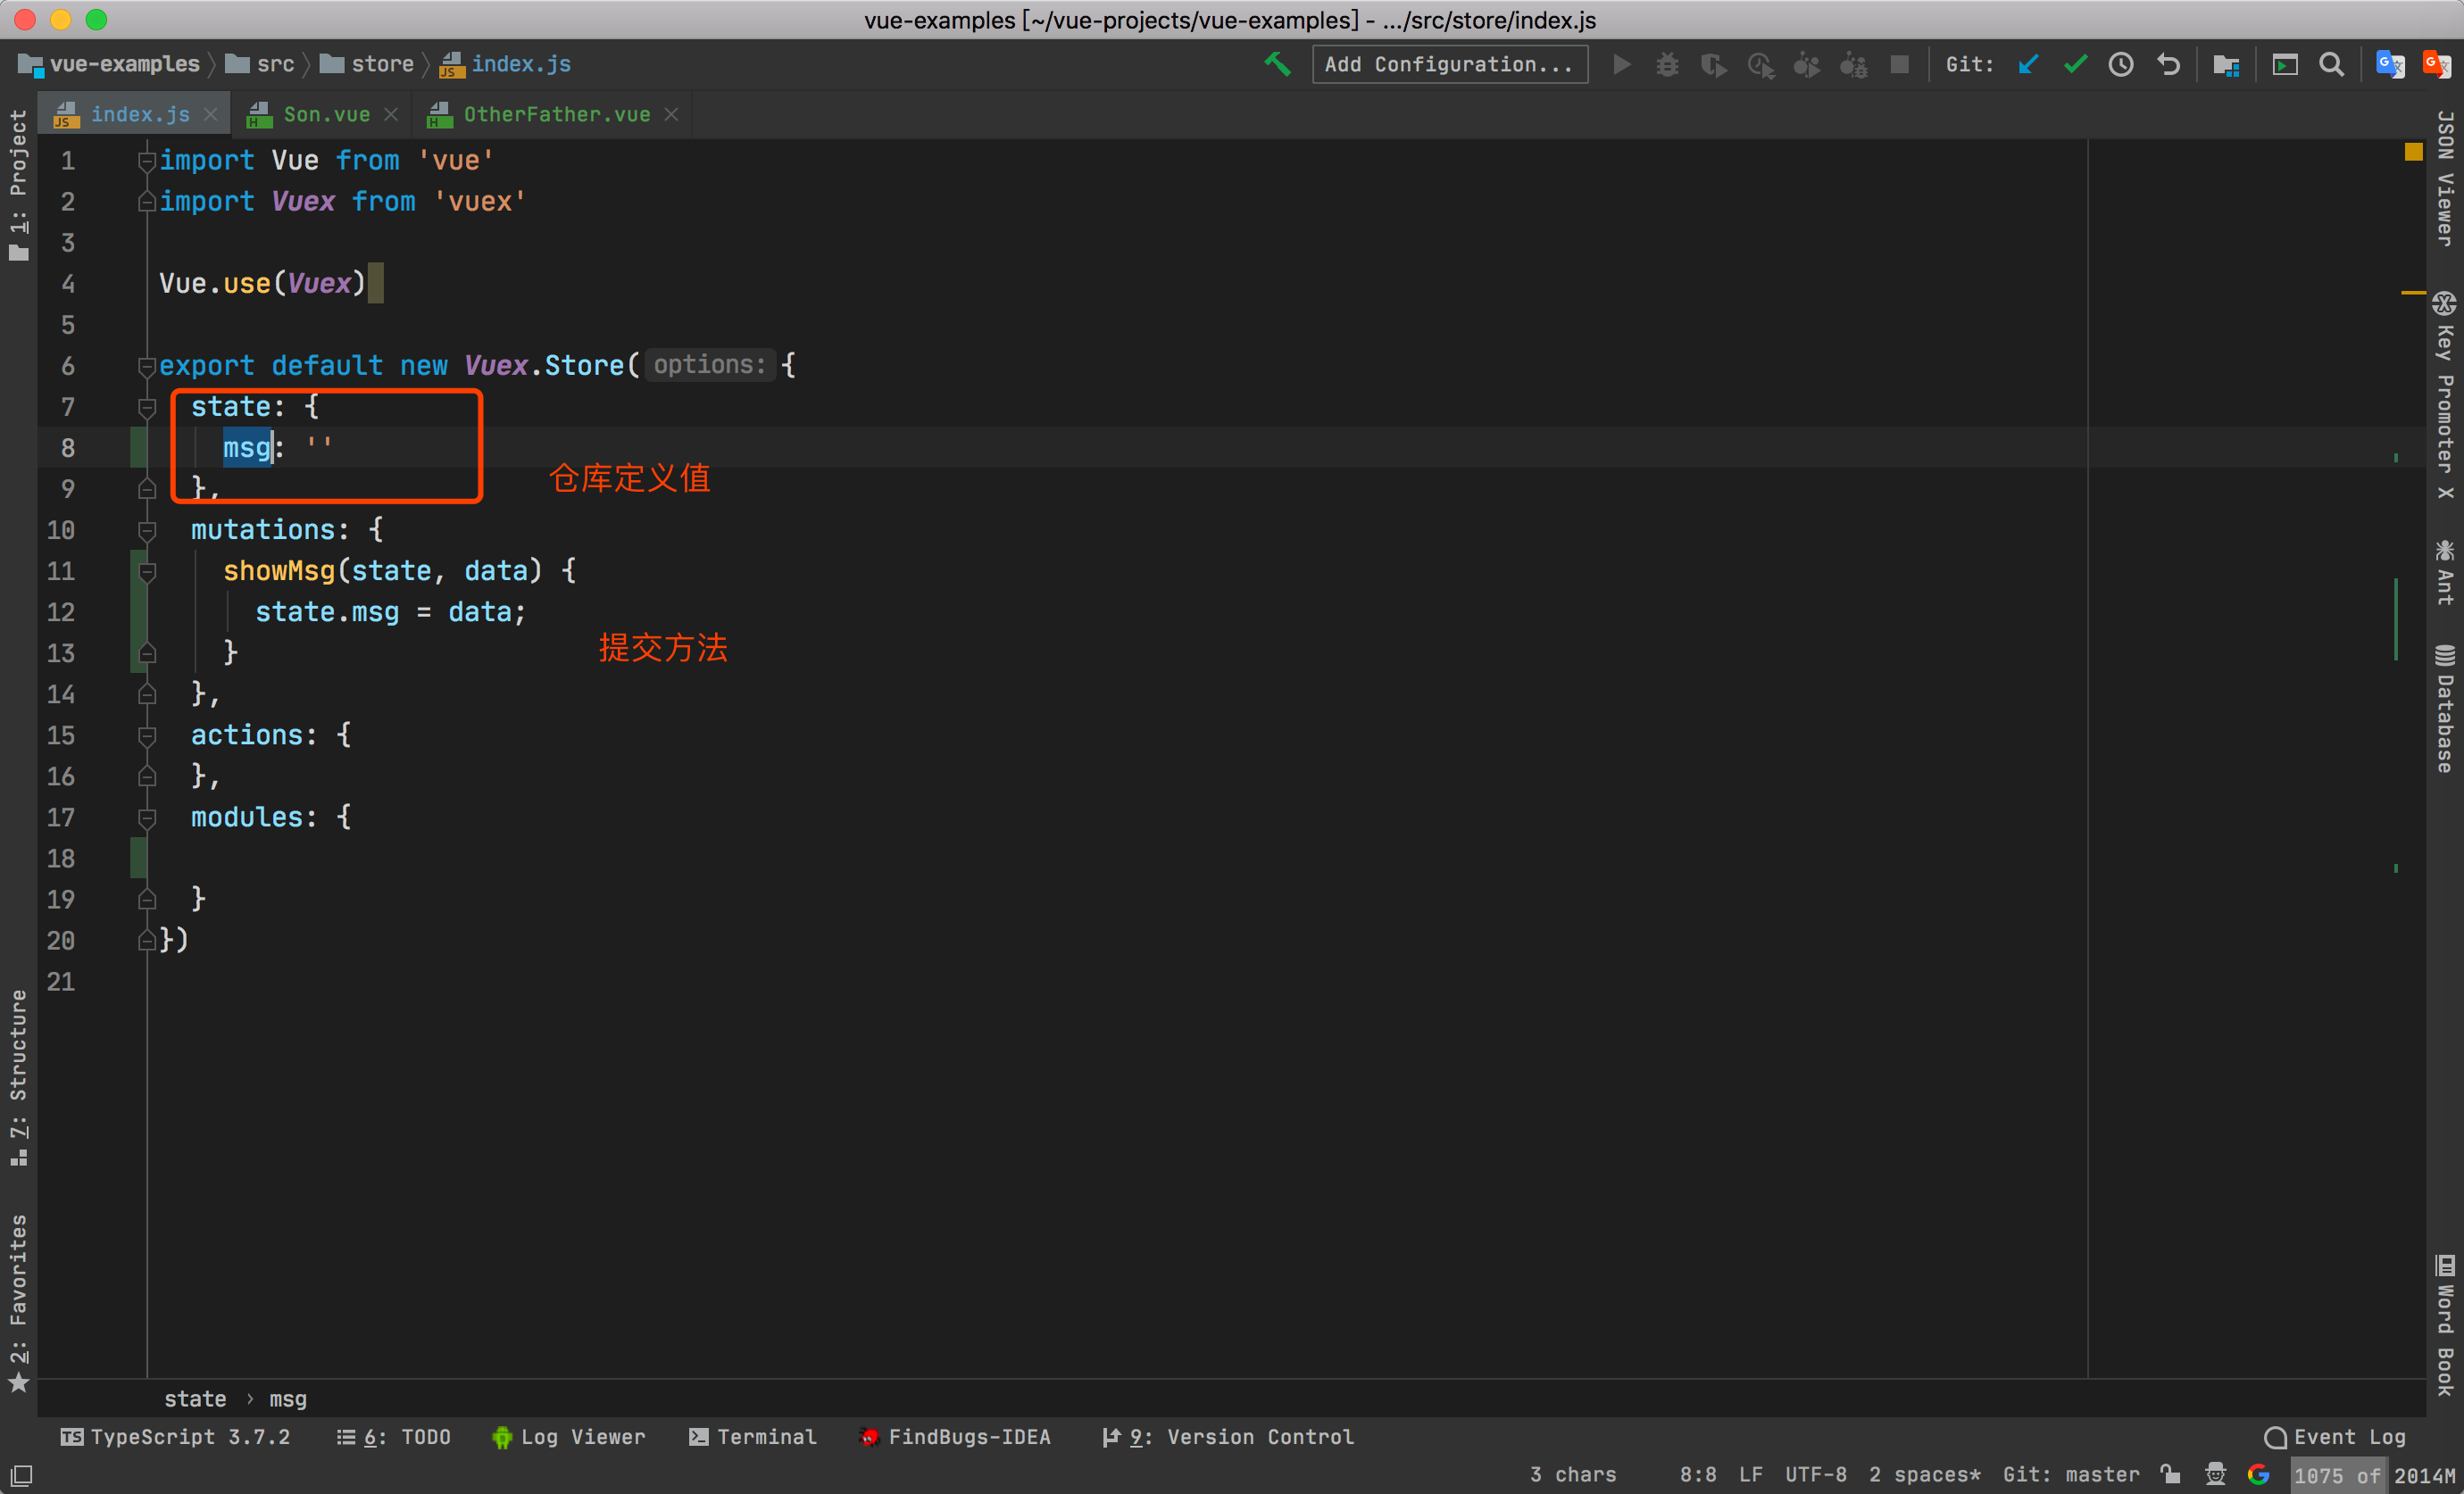Collapse the mutations block fold at line 10
Viewport: 2464px width, 1494px height.
(147, 530)
